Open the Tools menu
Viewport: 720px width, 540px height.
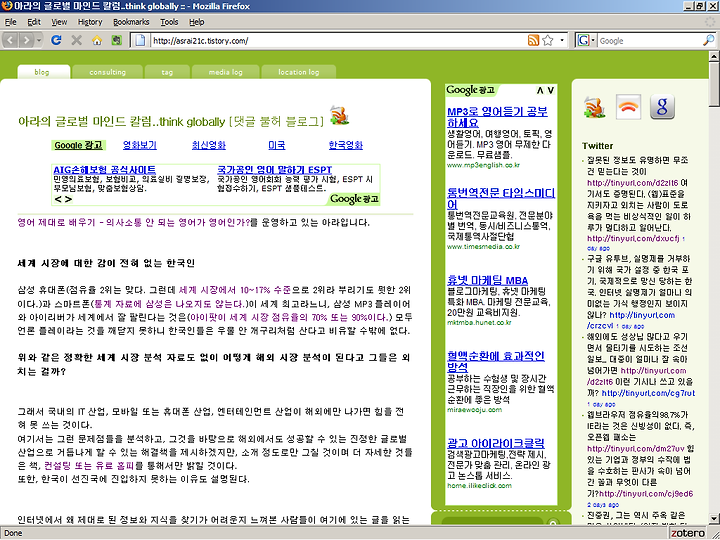click(169, 22)
